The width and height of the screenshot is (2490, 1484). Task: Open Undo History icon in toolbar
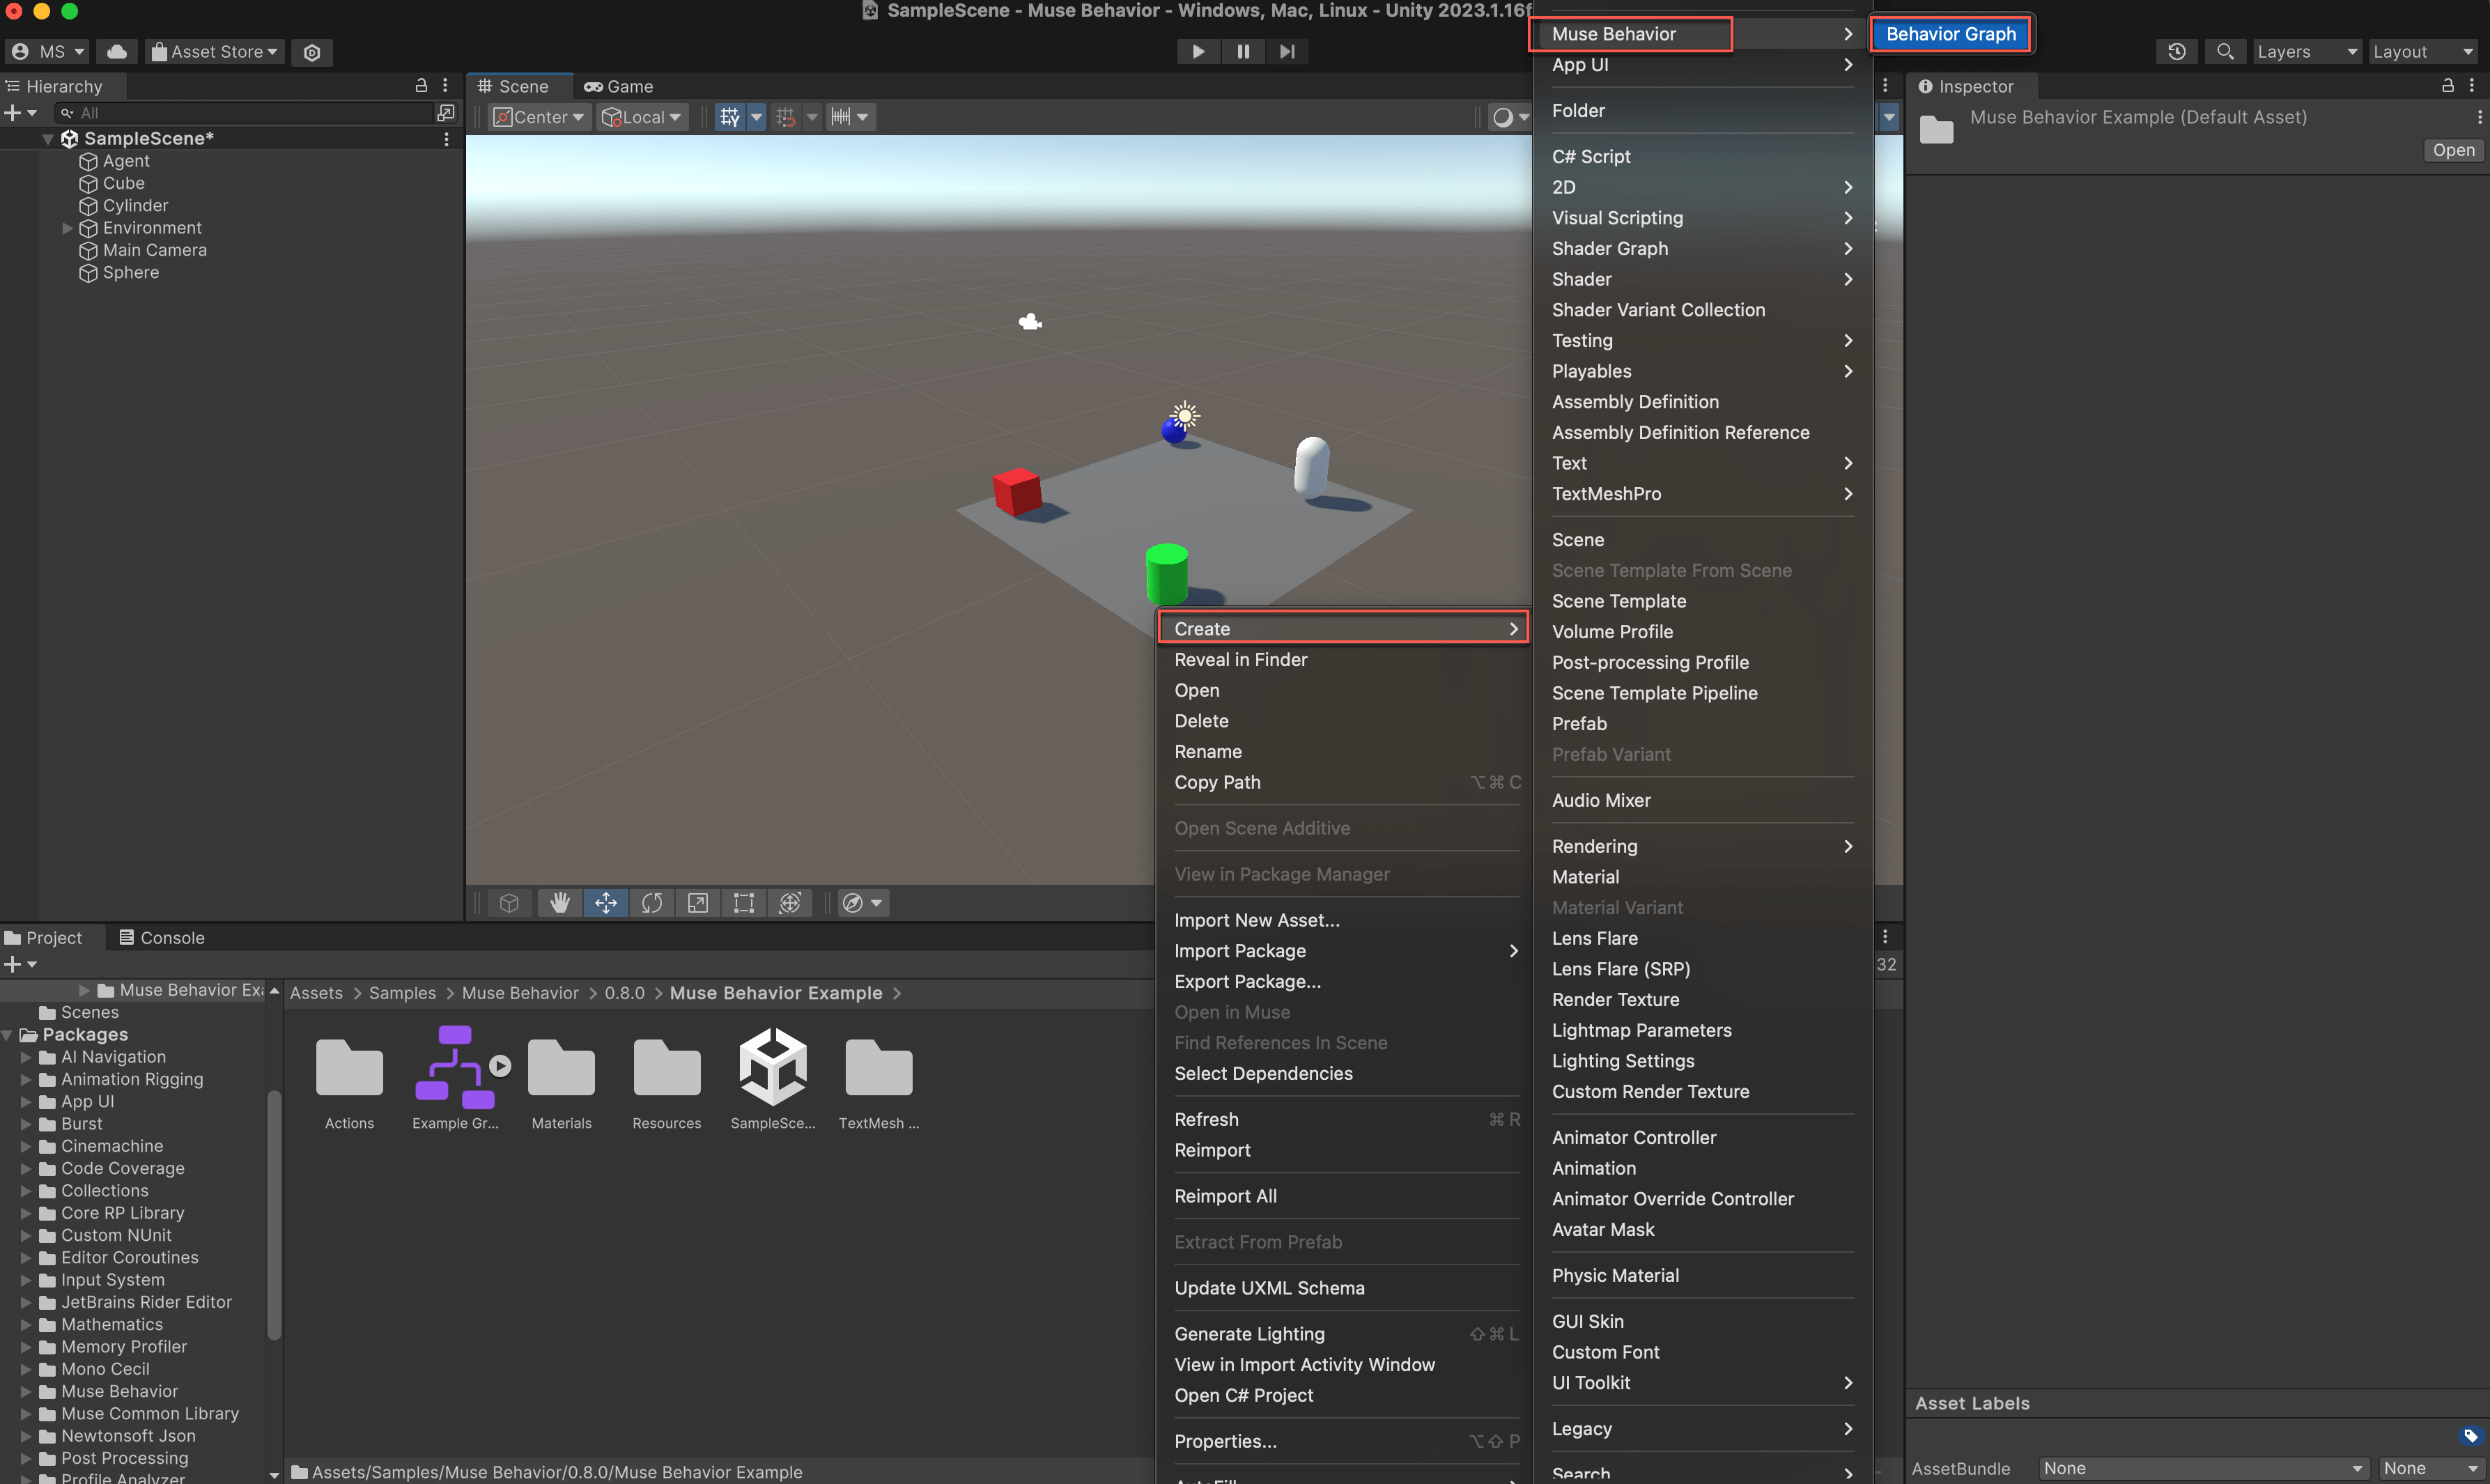(x=2177, y=52)
